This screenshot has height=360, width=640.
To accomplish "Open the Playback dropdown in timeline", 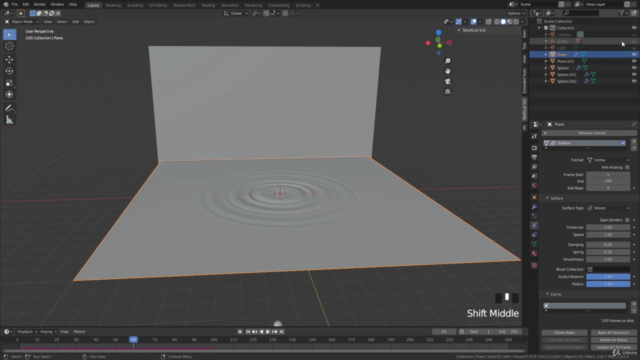I will click(x=27, y=332).
